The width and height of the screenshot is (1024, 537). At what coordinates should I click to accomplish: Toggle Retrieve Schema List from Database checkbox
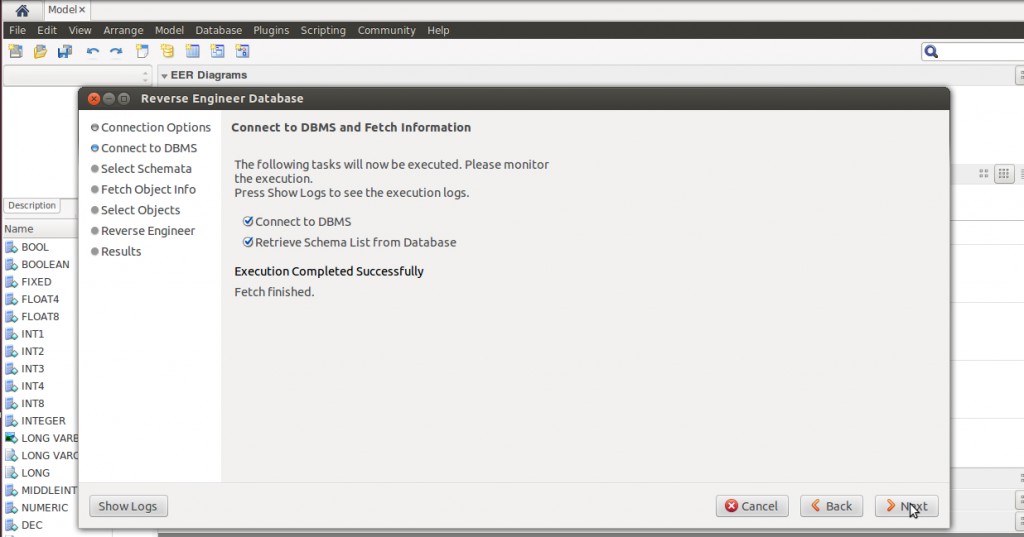tap(248, 242)
